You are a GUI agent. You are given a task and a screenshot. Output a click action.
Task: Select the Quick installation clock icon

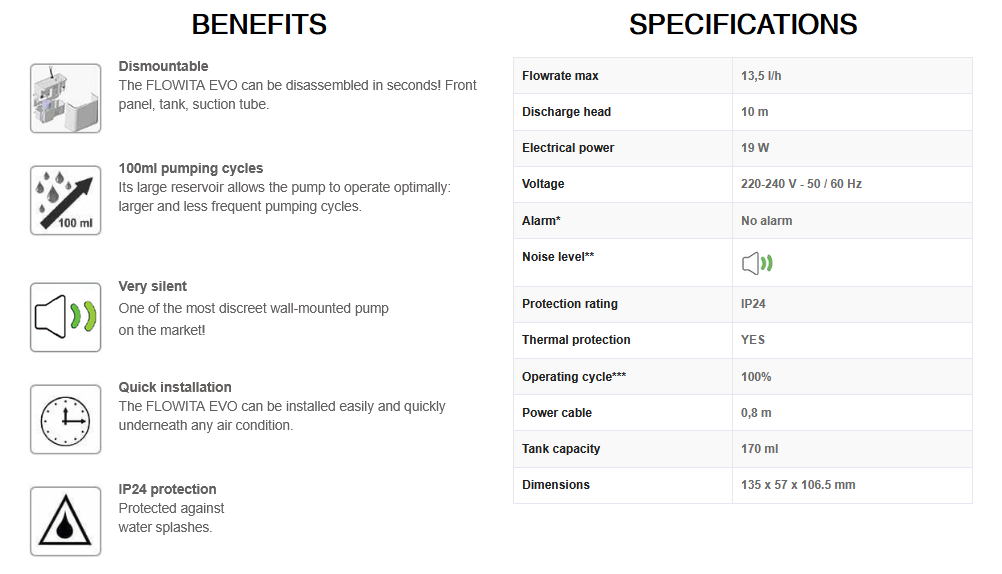coord(65,419)
